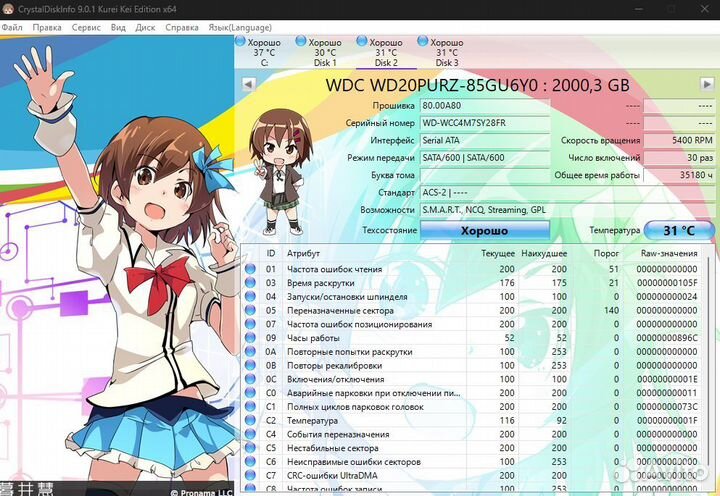
Task: Switch to the C: drive tab
Action: click(x=264, y=52)
